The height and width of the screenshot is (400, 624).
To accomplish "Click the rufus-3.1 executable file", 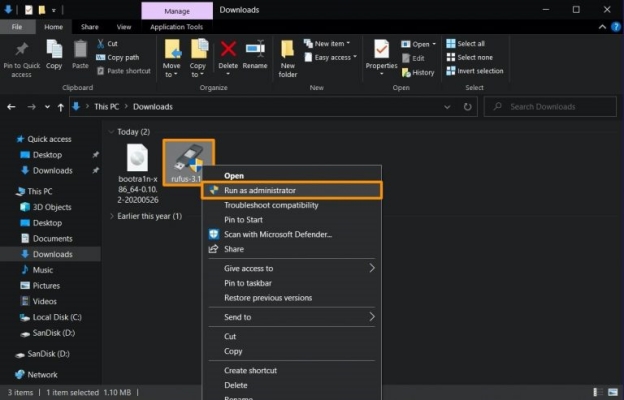I will pos(187,160).
